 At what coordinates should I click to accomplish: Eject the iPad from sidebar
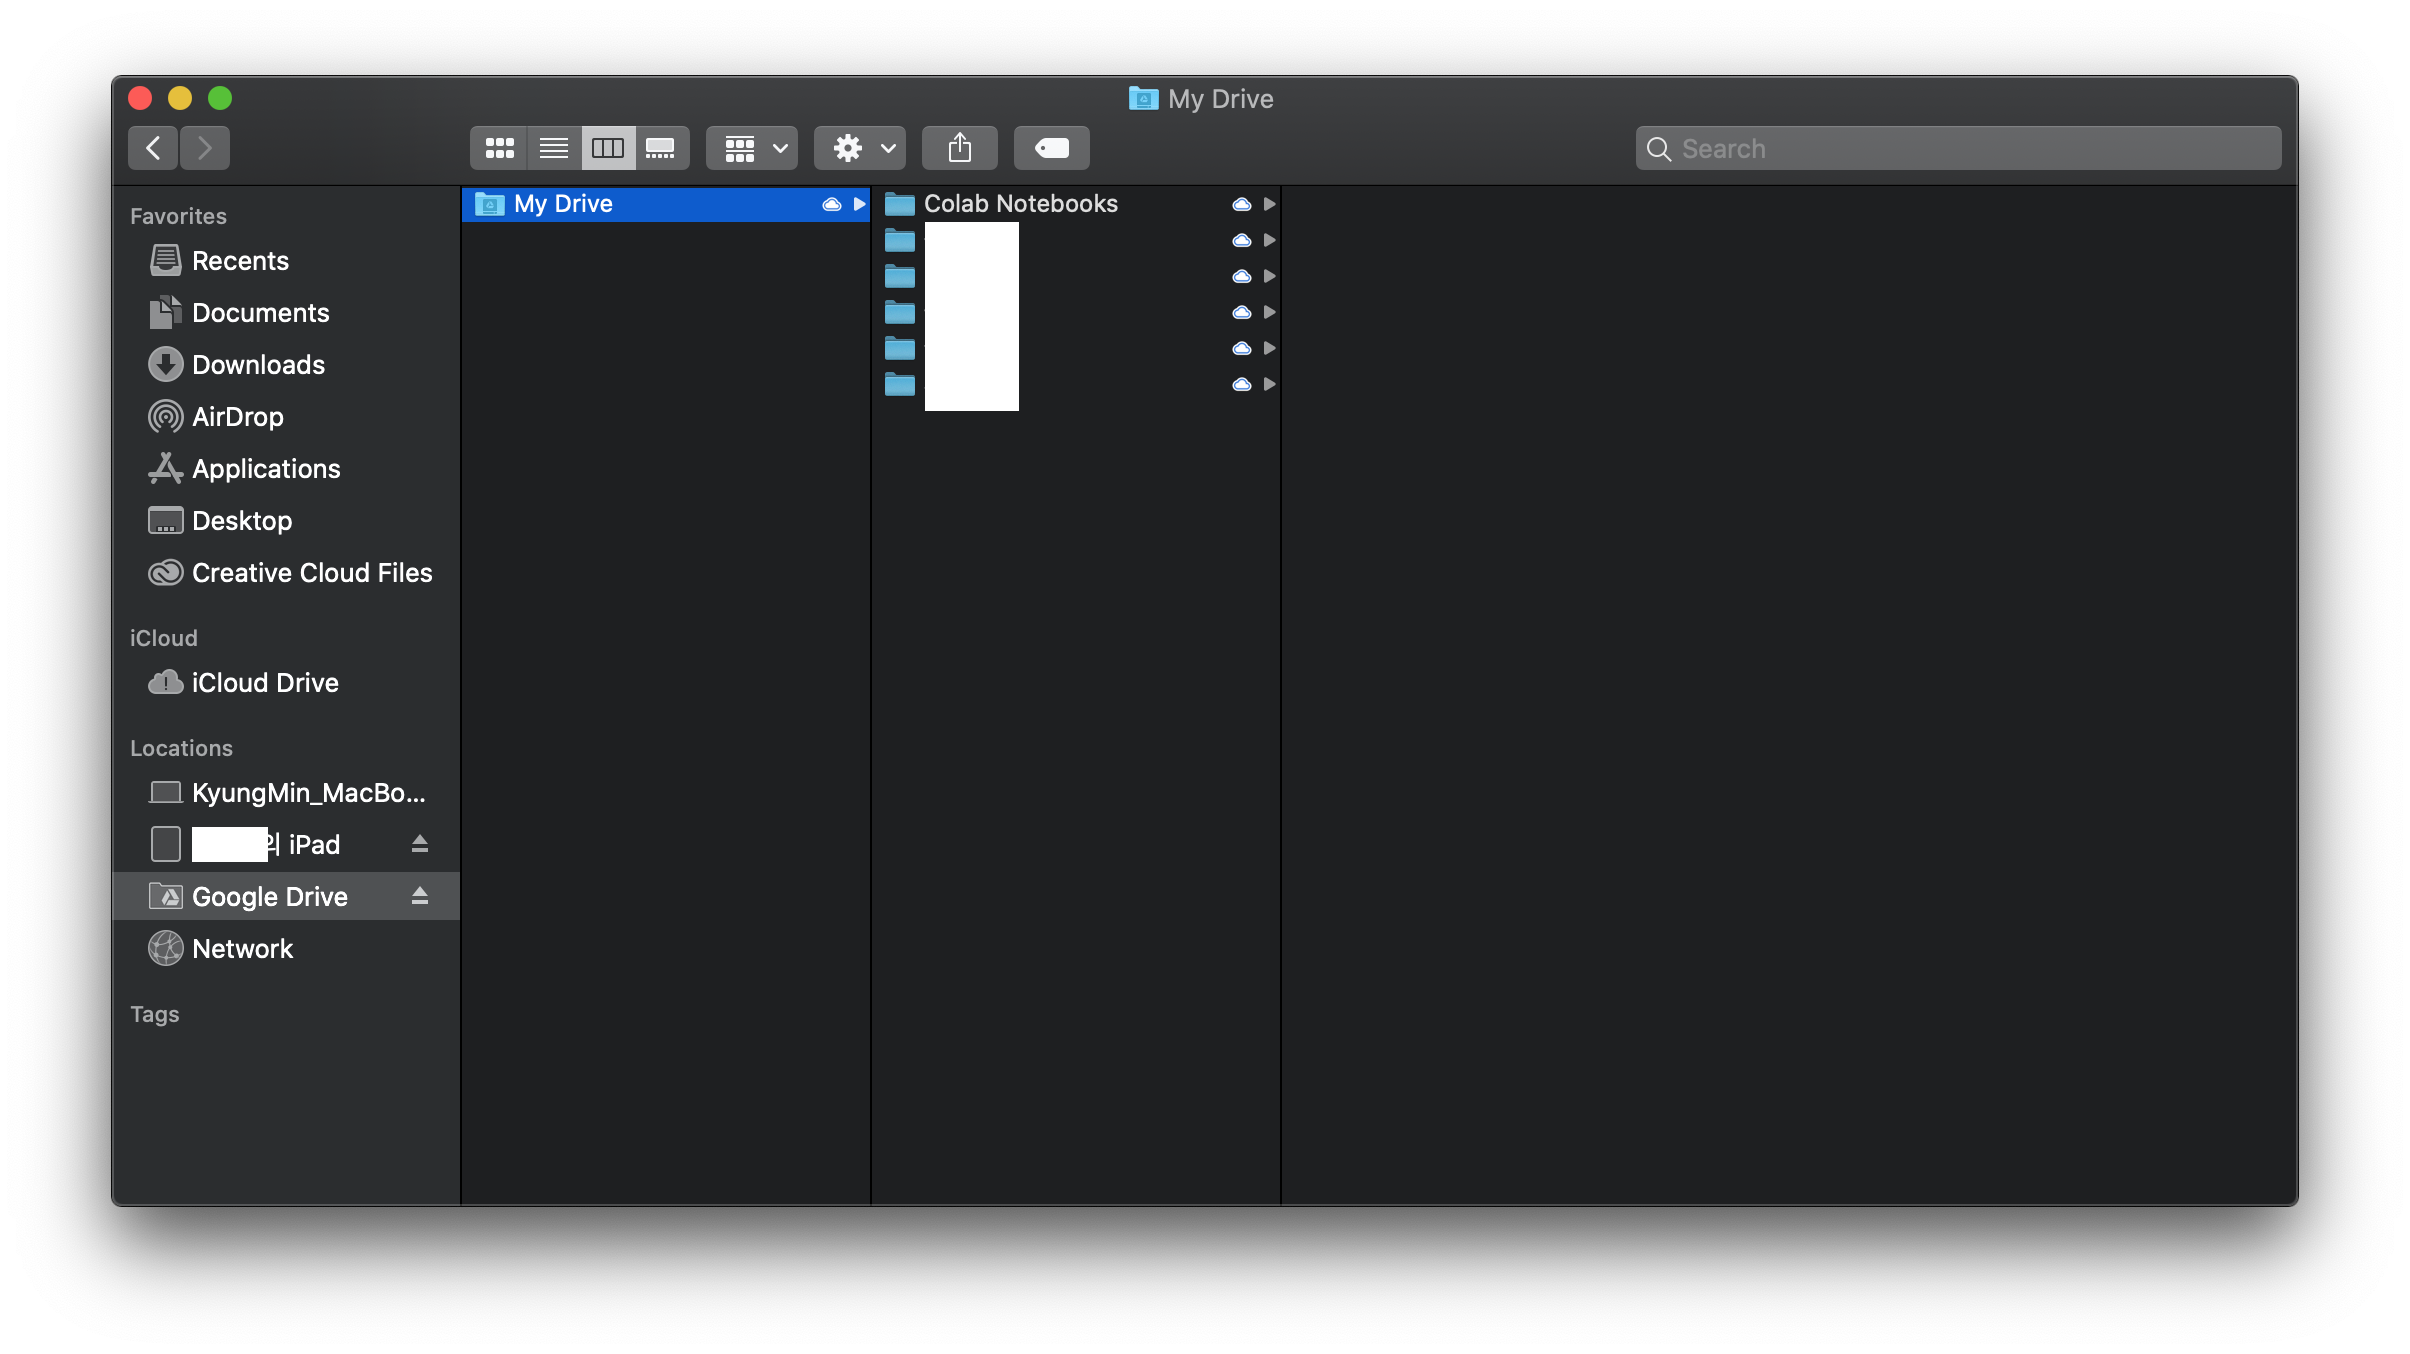[420, 844]
